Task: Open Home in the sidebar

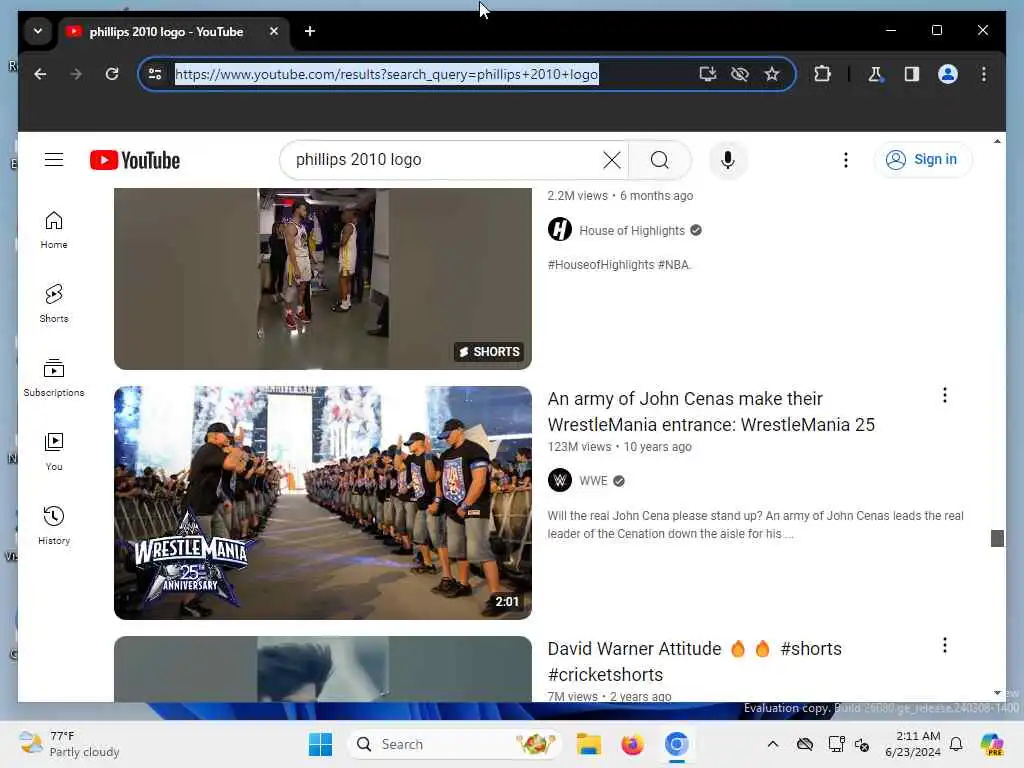Action: pyautogui.click(x=54, y=230)
